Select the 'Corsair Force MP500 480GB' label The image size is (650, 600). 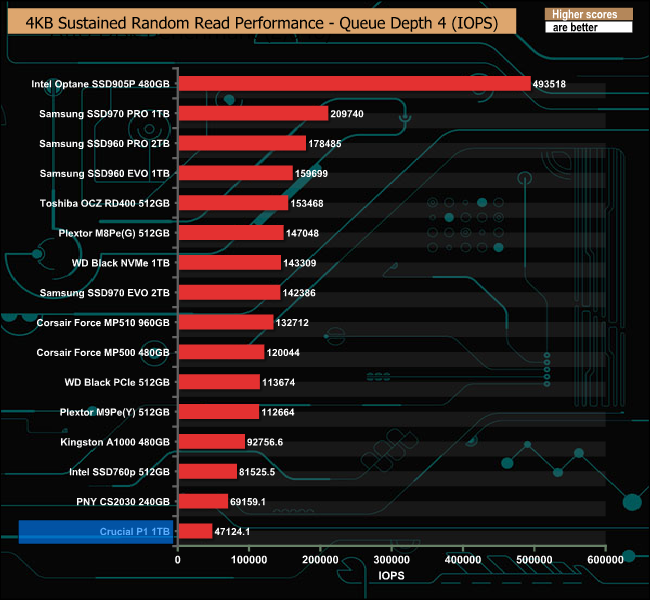point(103,352)
